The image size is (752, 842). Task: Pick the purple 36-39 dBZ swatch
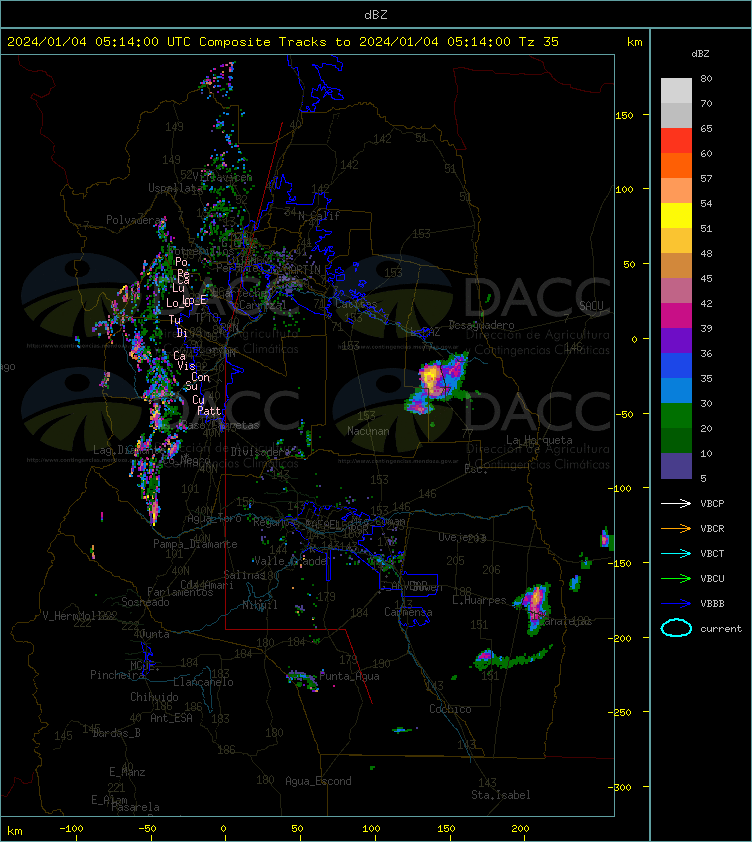(676, 340)
